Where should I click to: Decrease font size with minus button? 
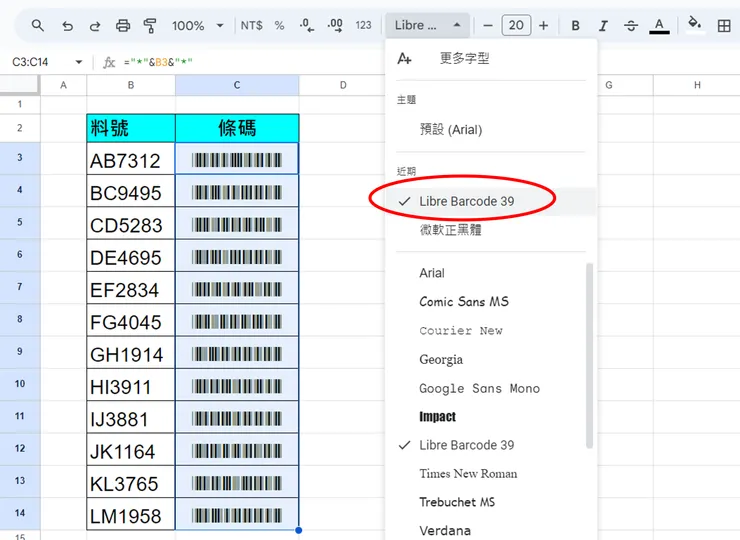tap(488, 25)
